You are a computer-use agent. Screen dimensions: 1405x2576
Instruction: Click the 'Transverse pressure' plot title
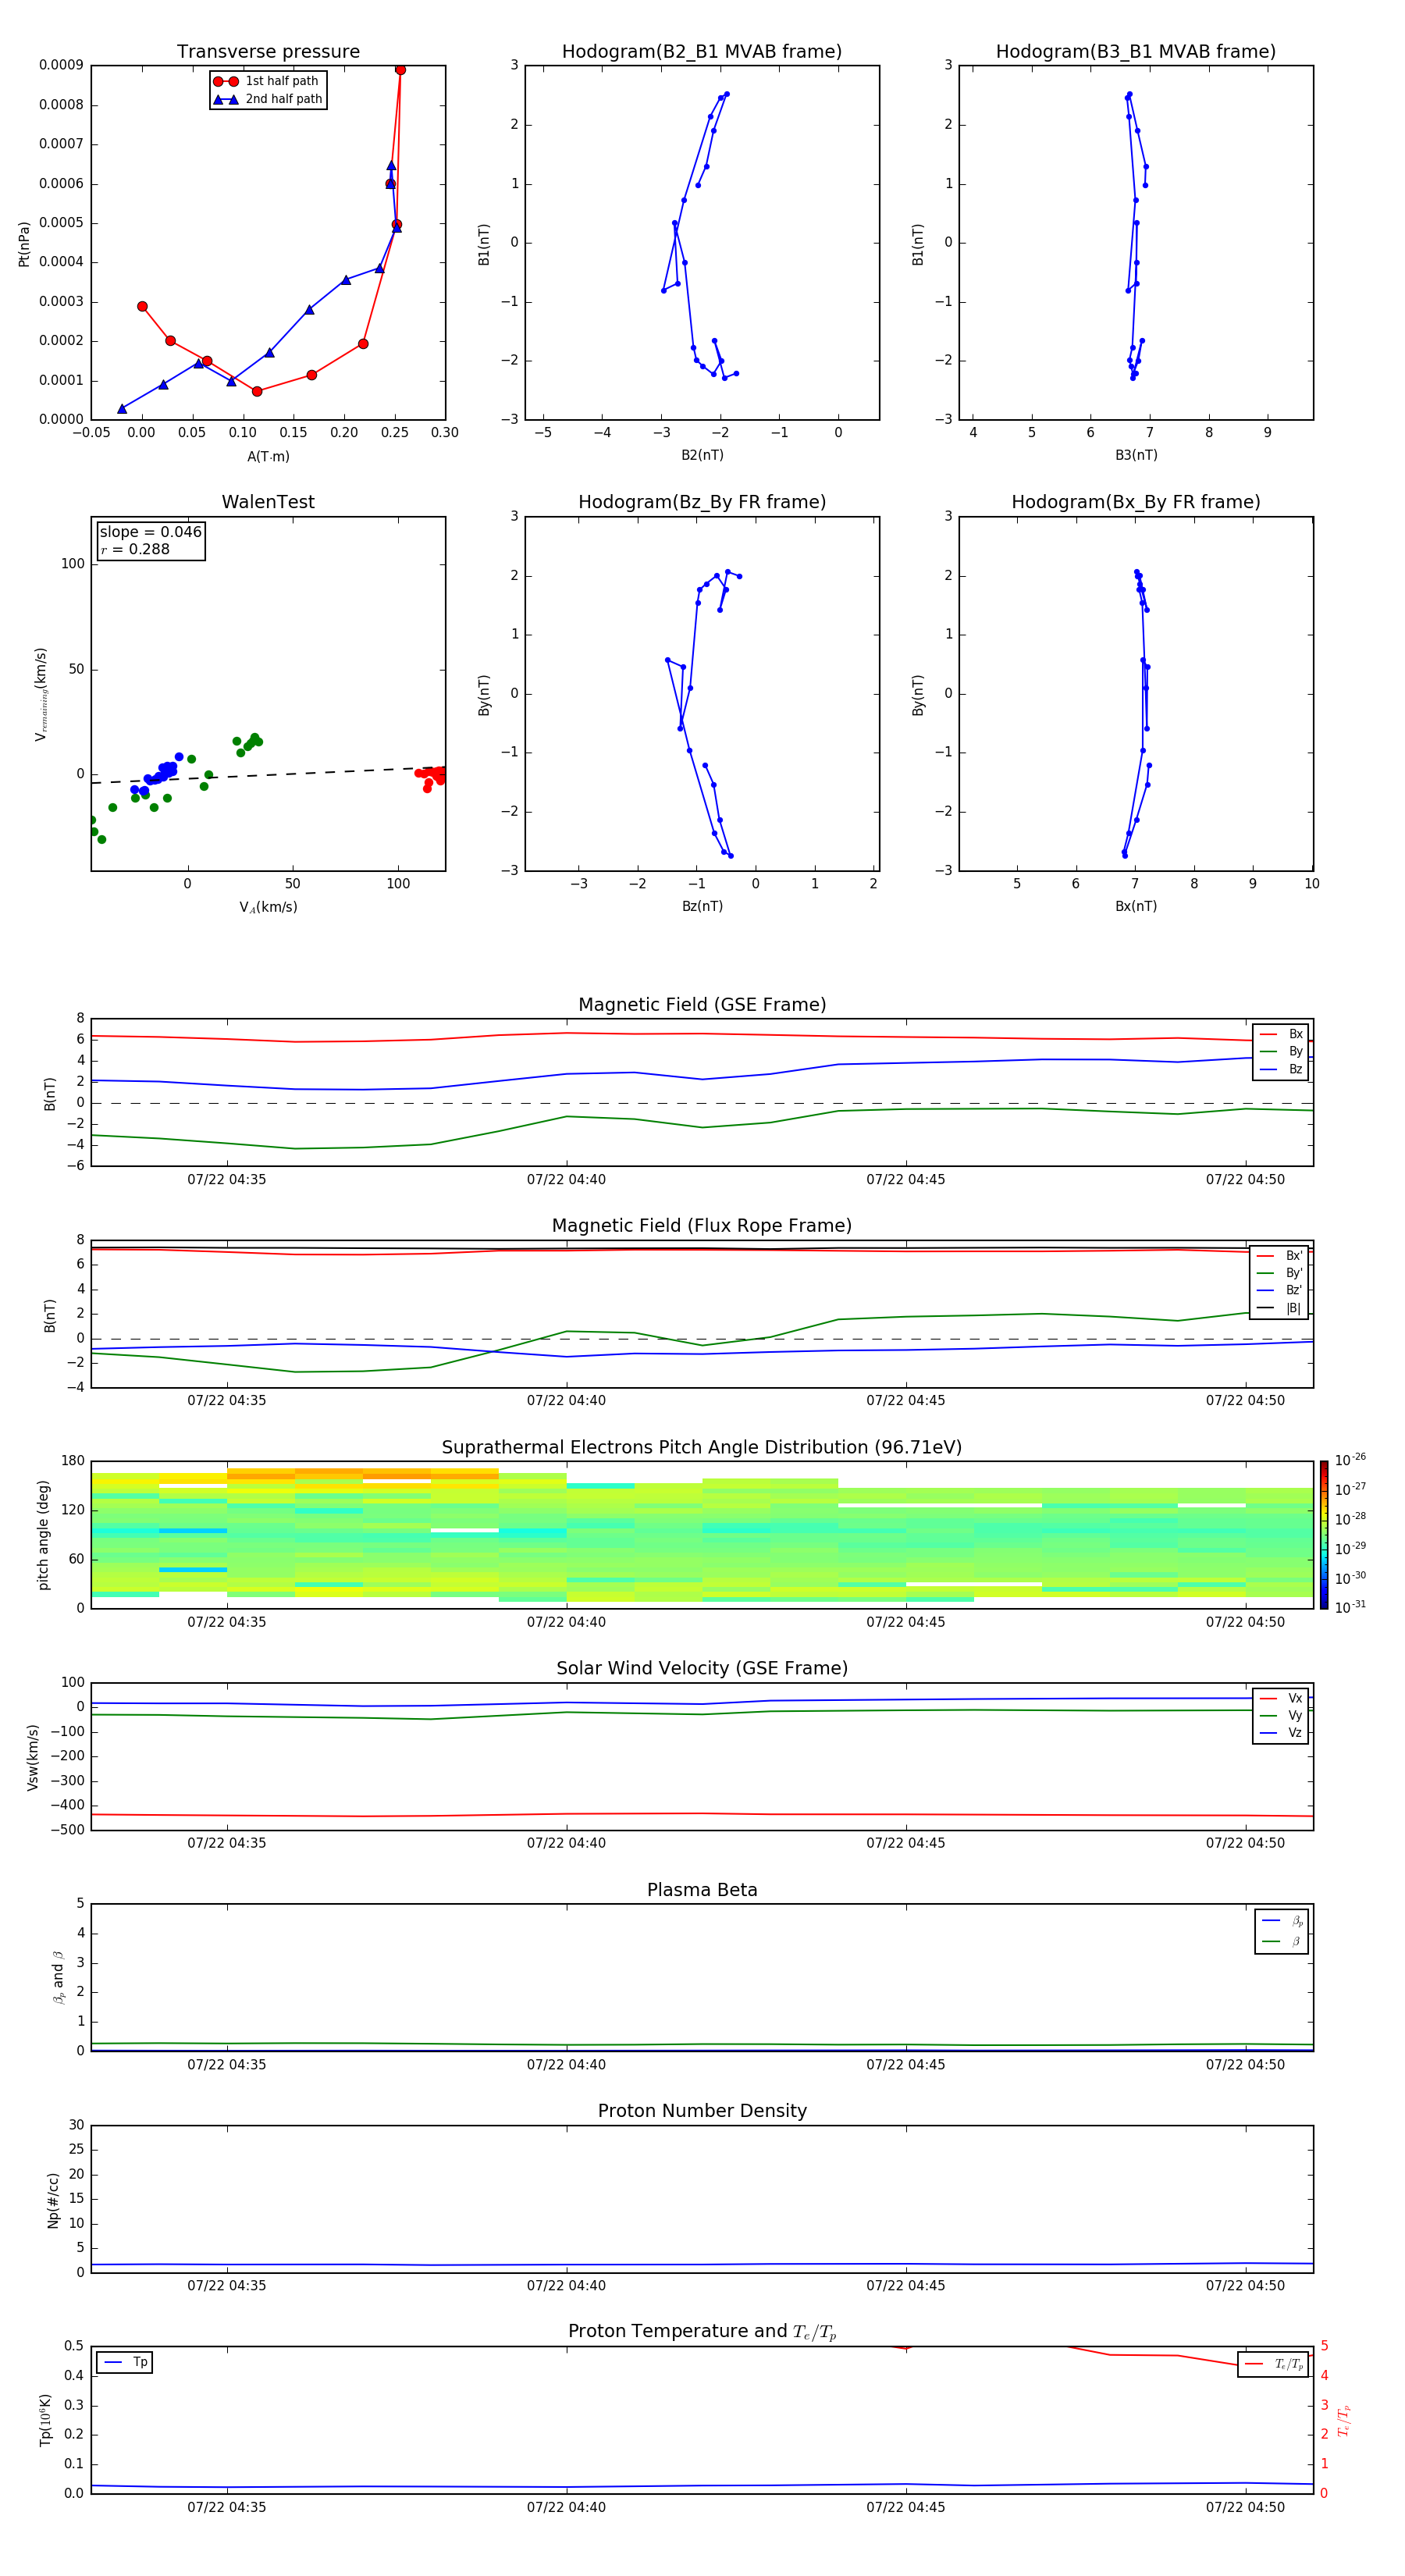tap(268, 52)
